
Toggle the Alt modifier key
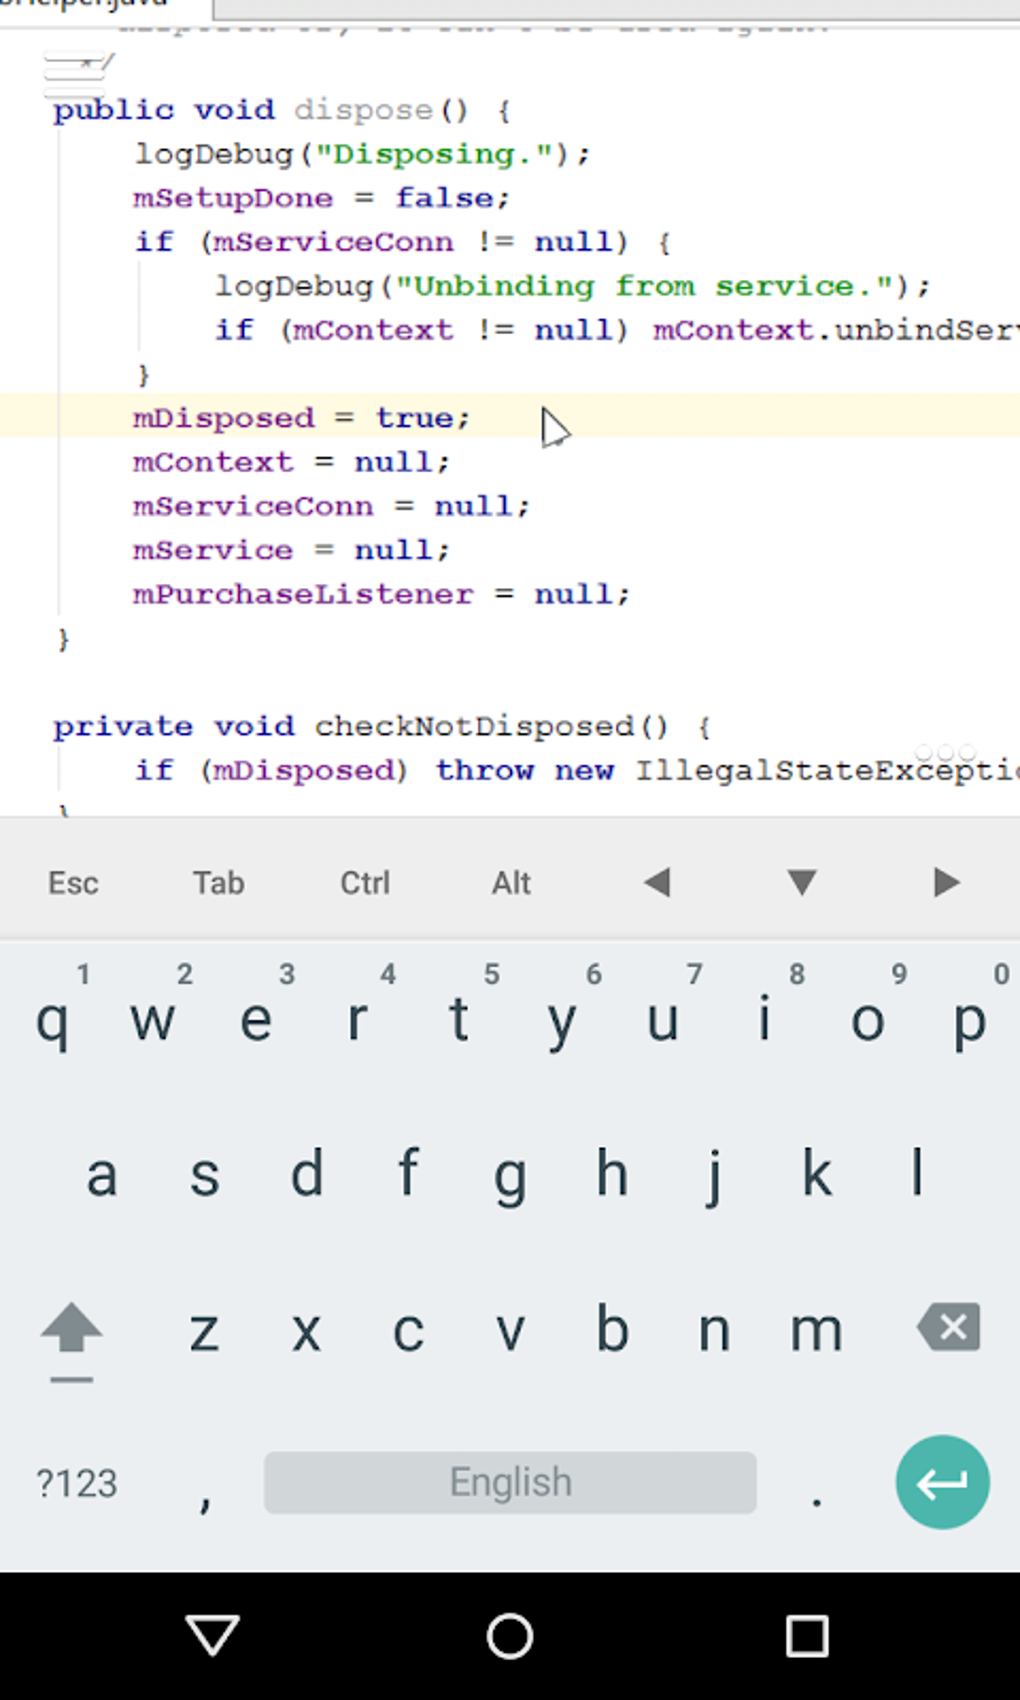pyautogui.click(x=511, y=883)
